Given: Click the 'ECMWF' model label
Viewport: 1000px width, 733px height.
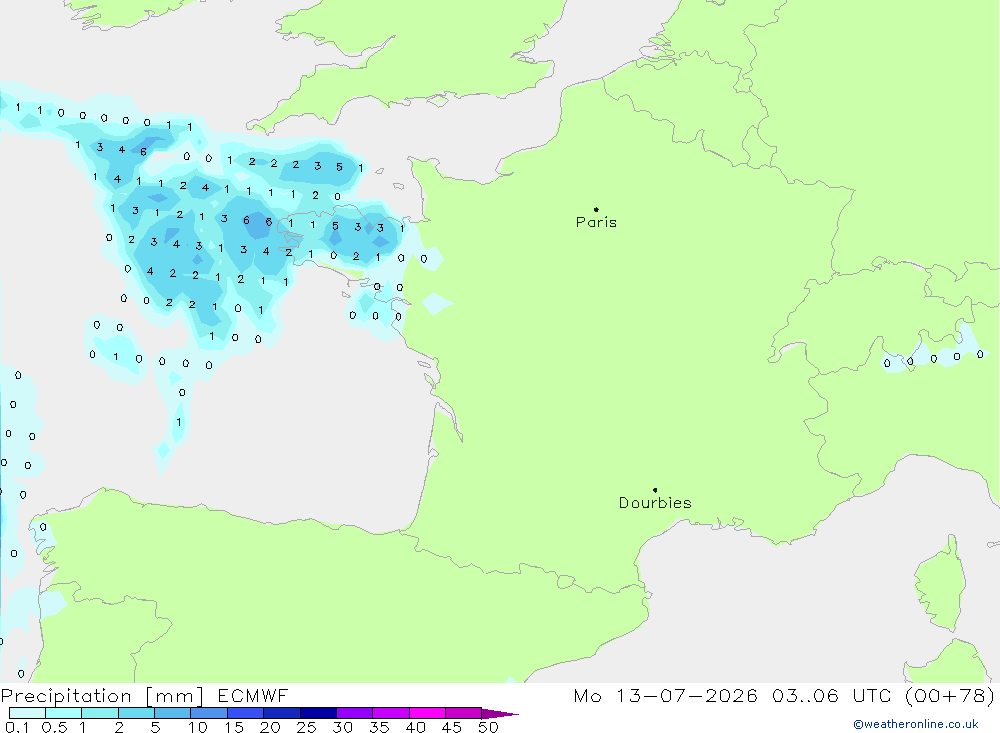Looking at the screenshot, I should point(253,695).
